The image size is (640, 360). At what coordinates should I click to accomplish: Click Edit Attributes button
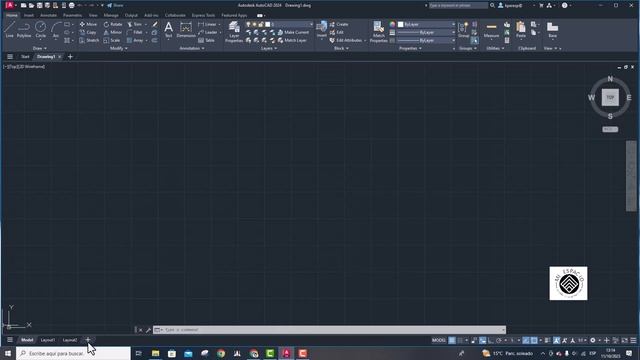click(346, 40)
